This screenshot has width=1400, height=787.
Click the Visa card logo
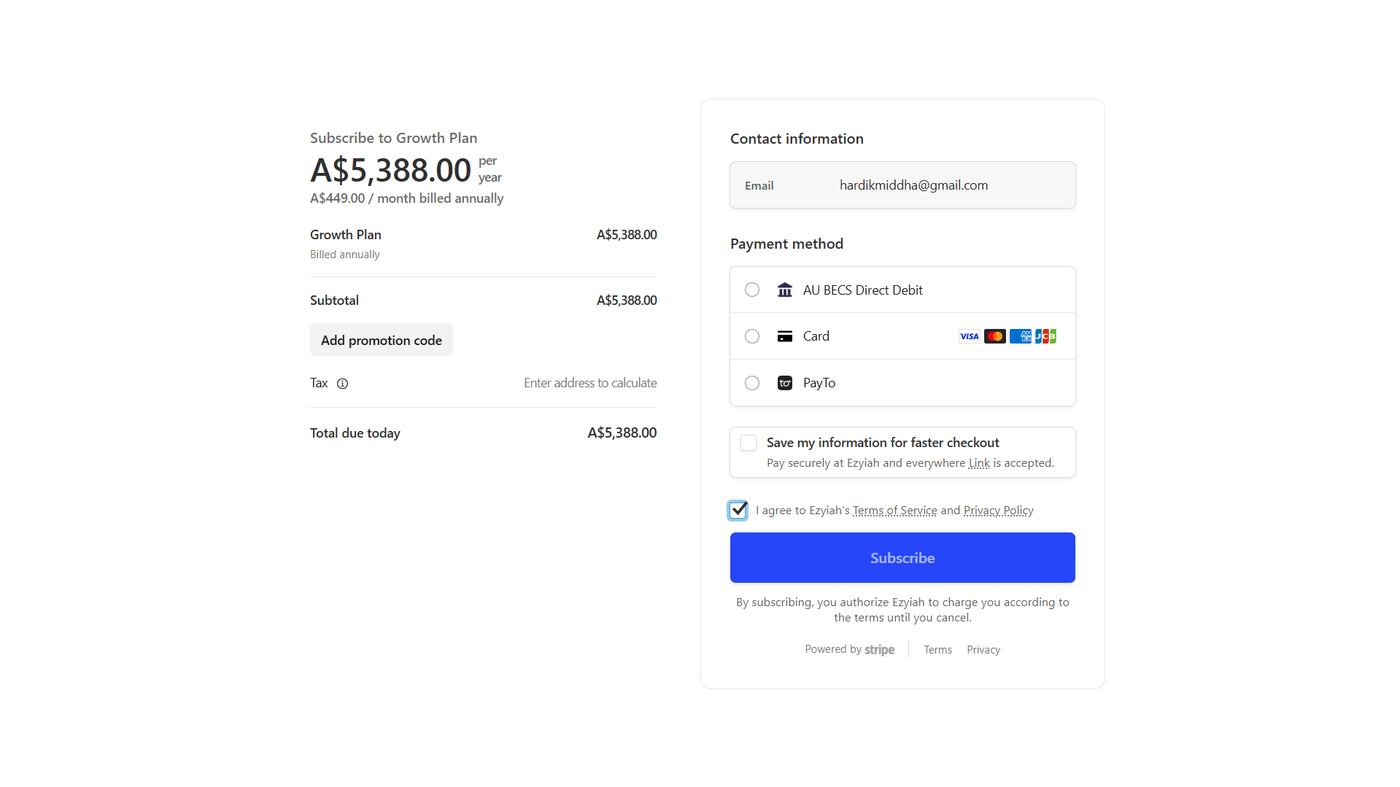pyautogui.click(x=969, y=337)
